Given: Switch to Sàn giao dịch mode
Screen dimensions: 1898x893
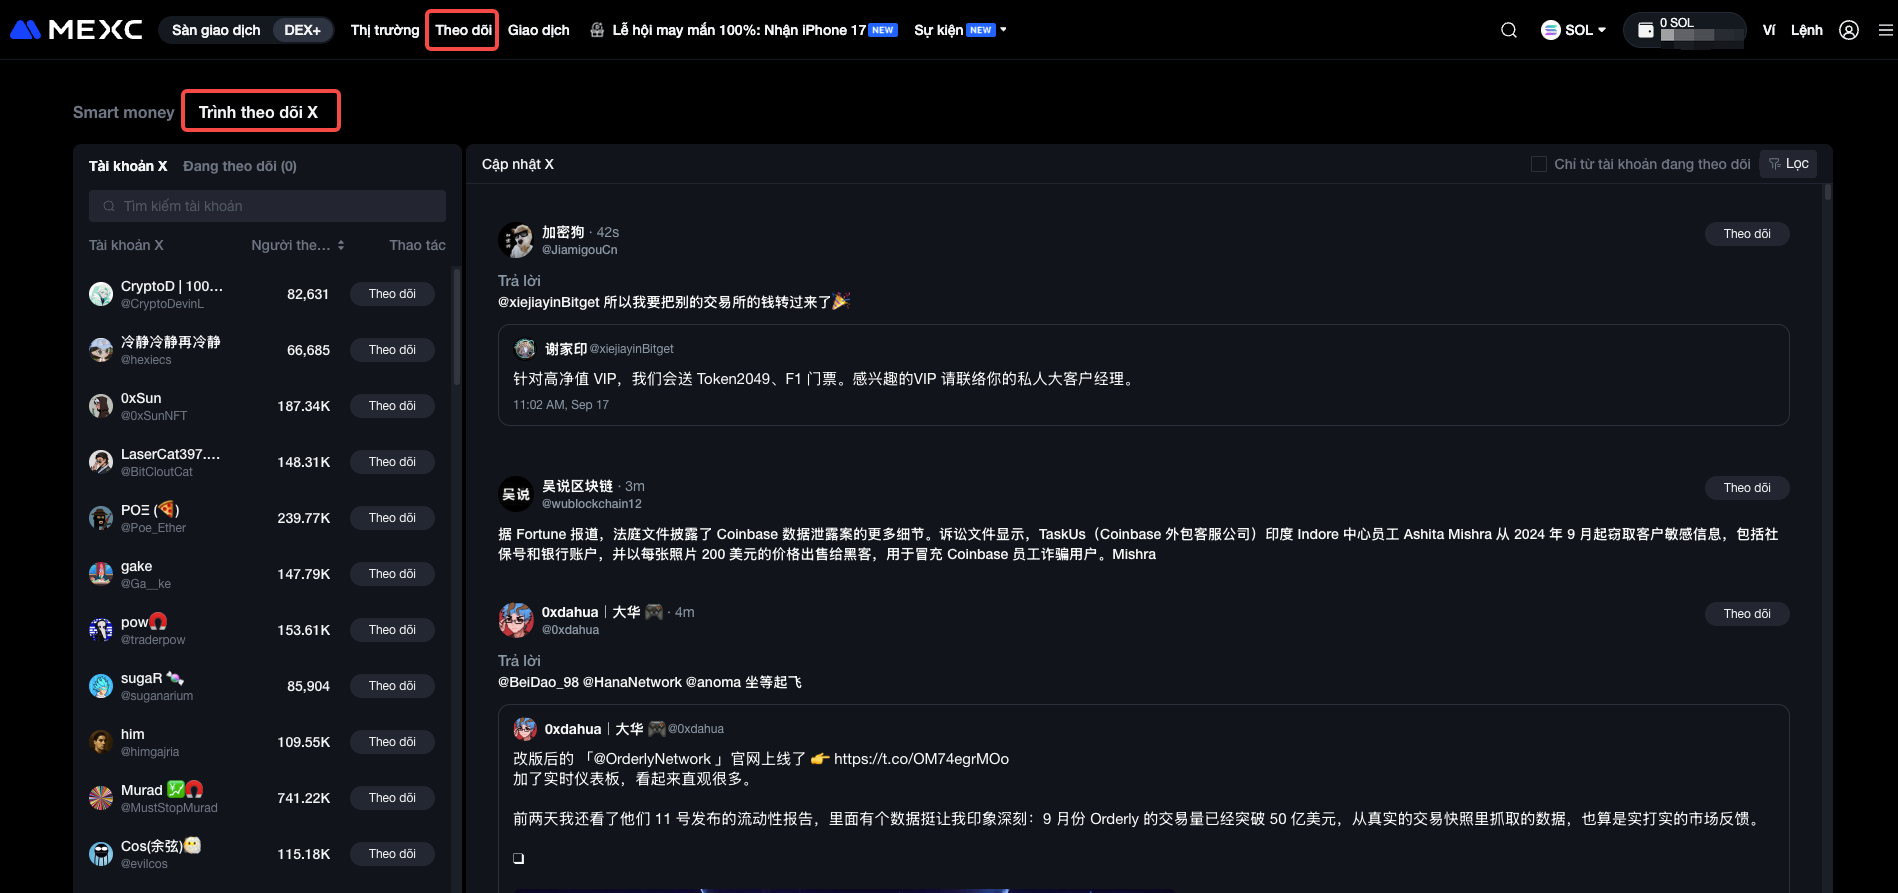Looking at the screenshot, I should click(x=216, y=30).
